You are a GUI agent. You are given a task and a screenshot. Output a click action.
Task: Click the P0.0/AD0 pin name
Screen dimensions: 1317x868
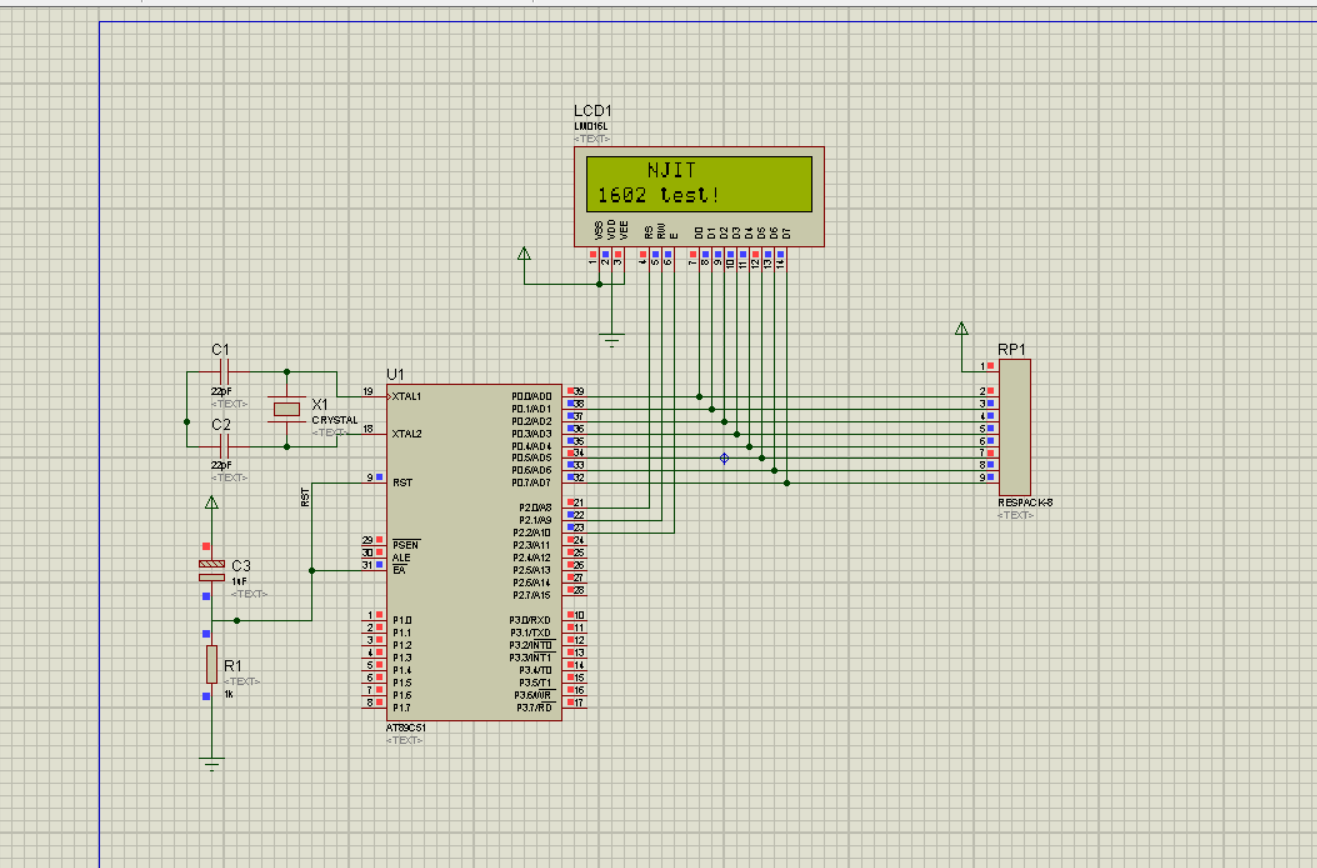532,396
